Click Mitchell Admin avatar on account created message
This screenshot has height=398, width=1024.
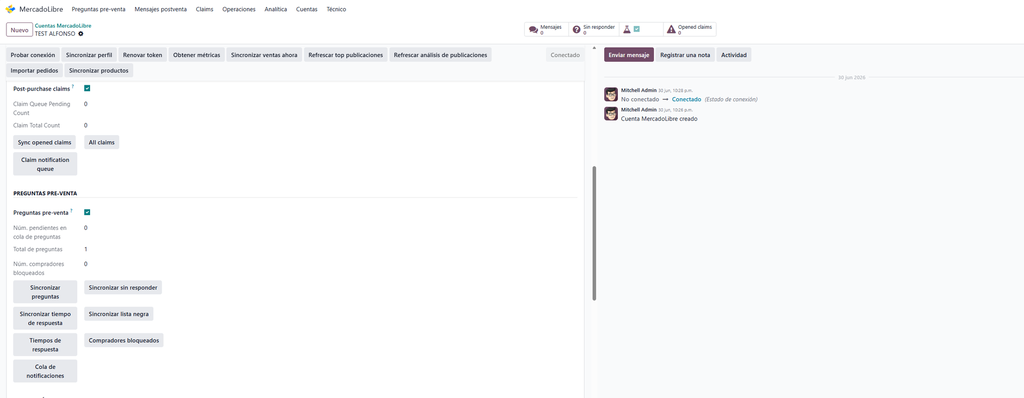611,114
